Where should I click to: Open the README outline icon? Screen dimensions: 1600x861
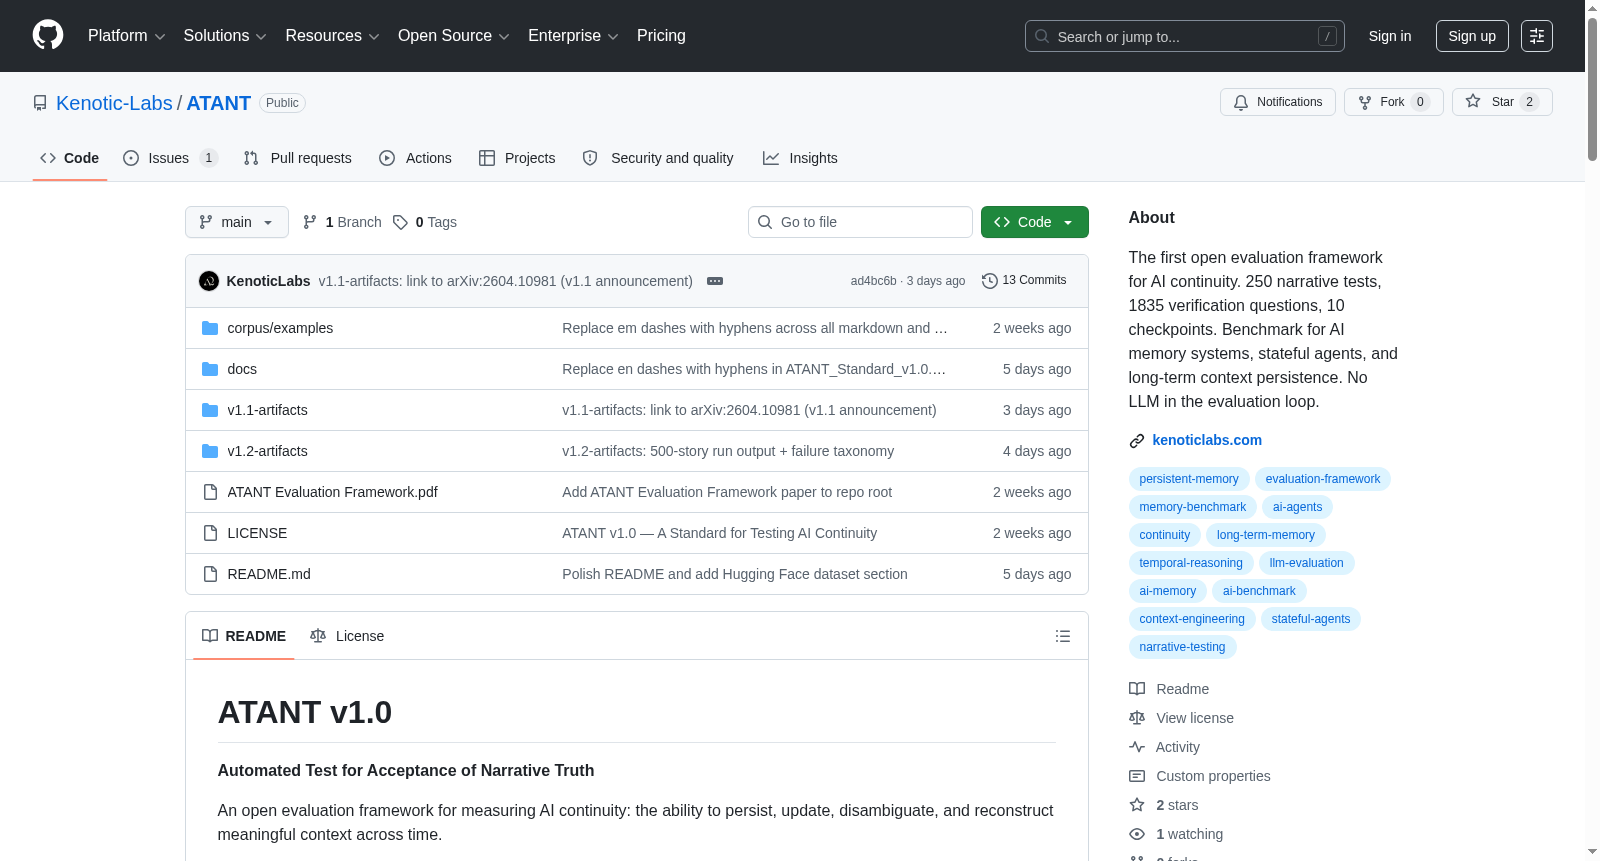(1063, 636)
